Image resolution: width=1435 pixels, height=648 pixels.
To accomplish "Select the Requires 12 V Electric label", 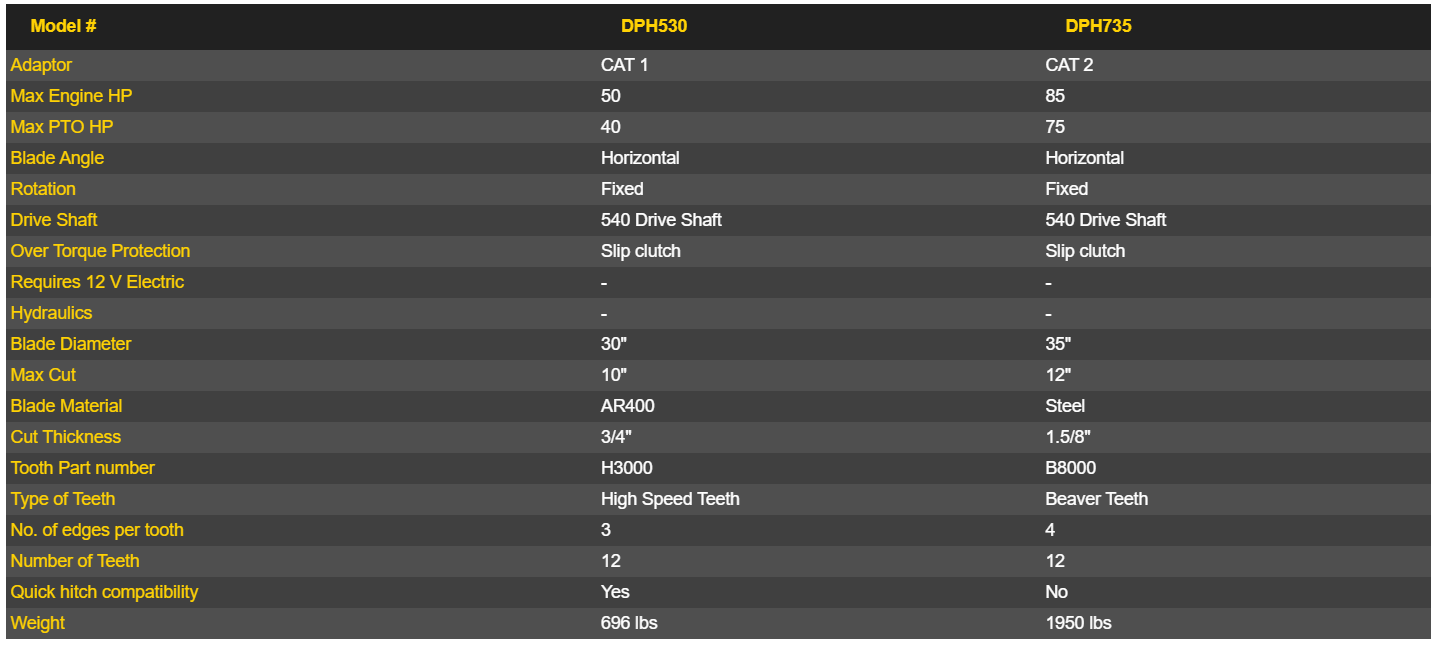I will coord(97,282).
